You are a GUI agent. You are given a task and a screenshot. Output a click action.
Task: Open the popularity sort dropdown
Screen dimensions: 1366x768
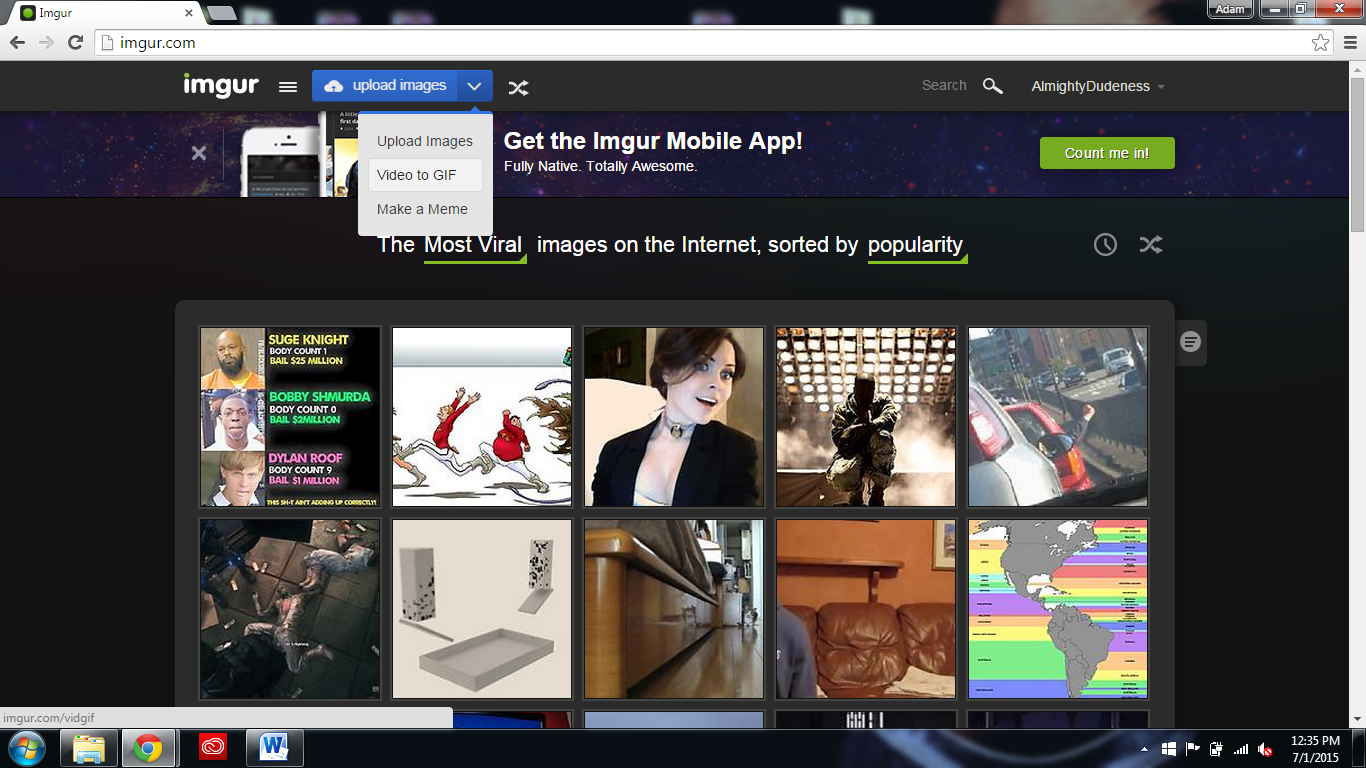916,246
